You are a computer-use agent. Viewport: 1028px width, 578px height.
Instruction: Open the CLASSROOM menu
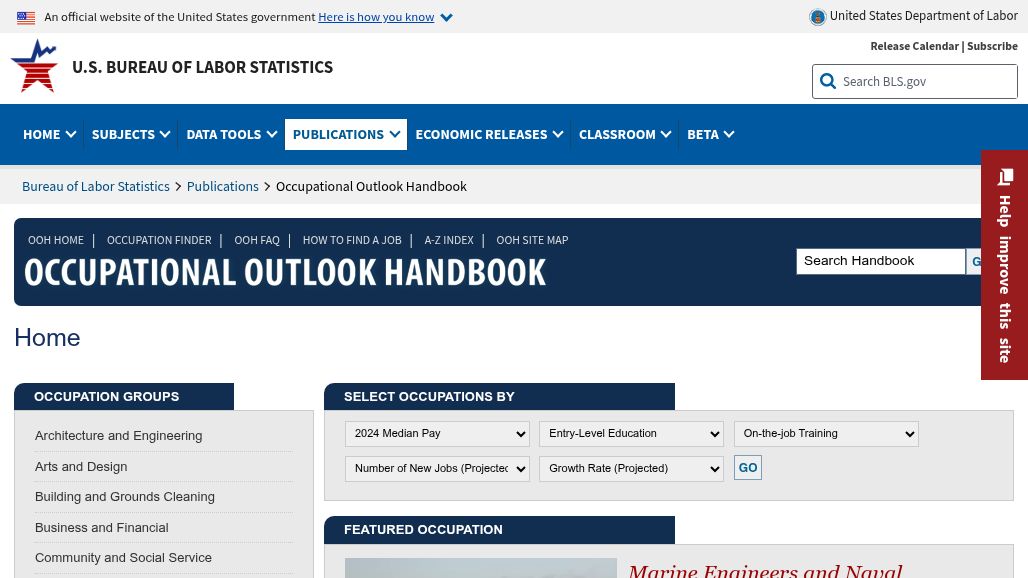coord(625,134)
